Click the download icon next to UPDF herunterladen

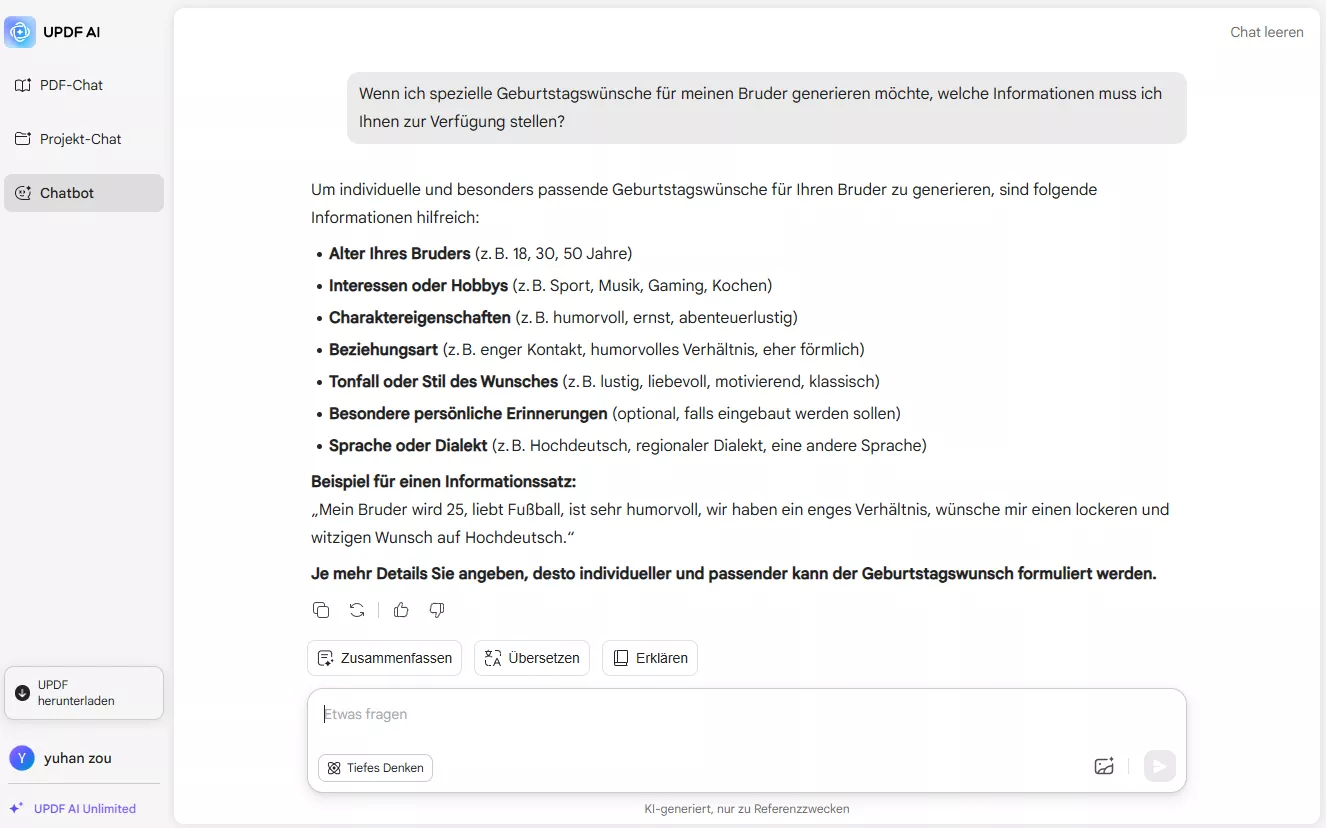click(22, 692)
